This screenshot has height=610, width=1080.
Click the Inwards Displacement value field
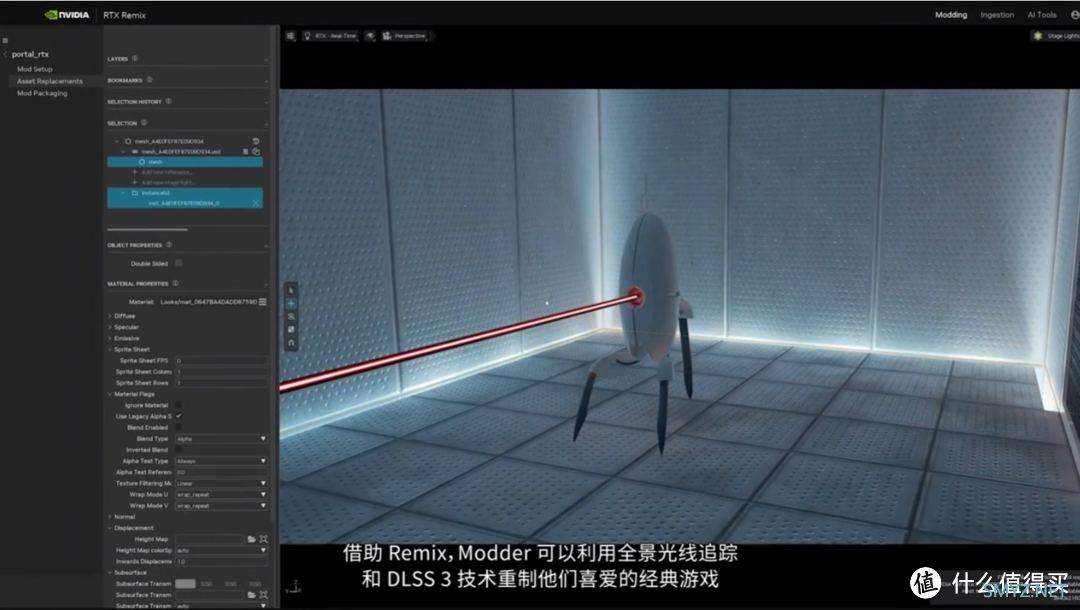(x=221, y=561)
